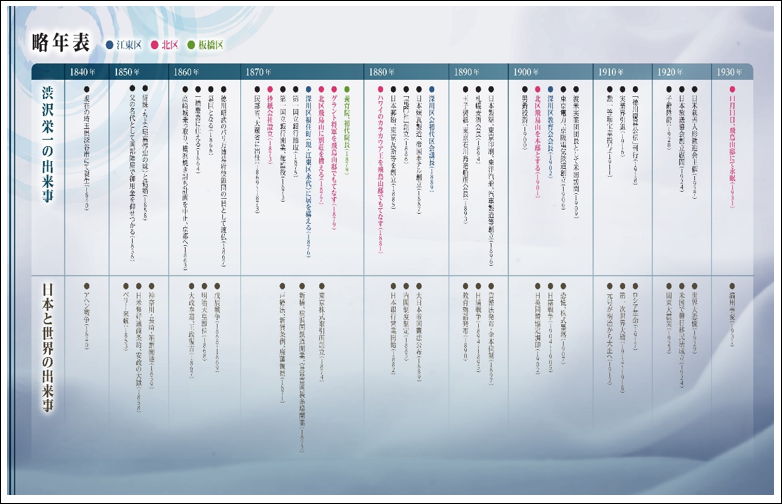Select the 1910年 decade header
This screenshot has height=504, width=782.
point(610,72)
